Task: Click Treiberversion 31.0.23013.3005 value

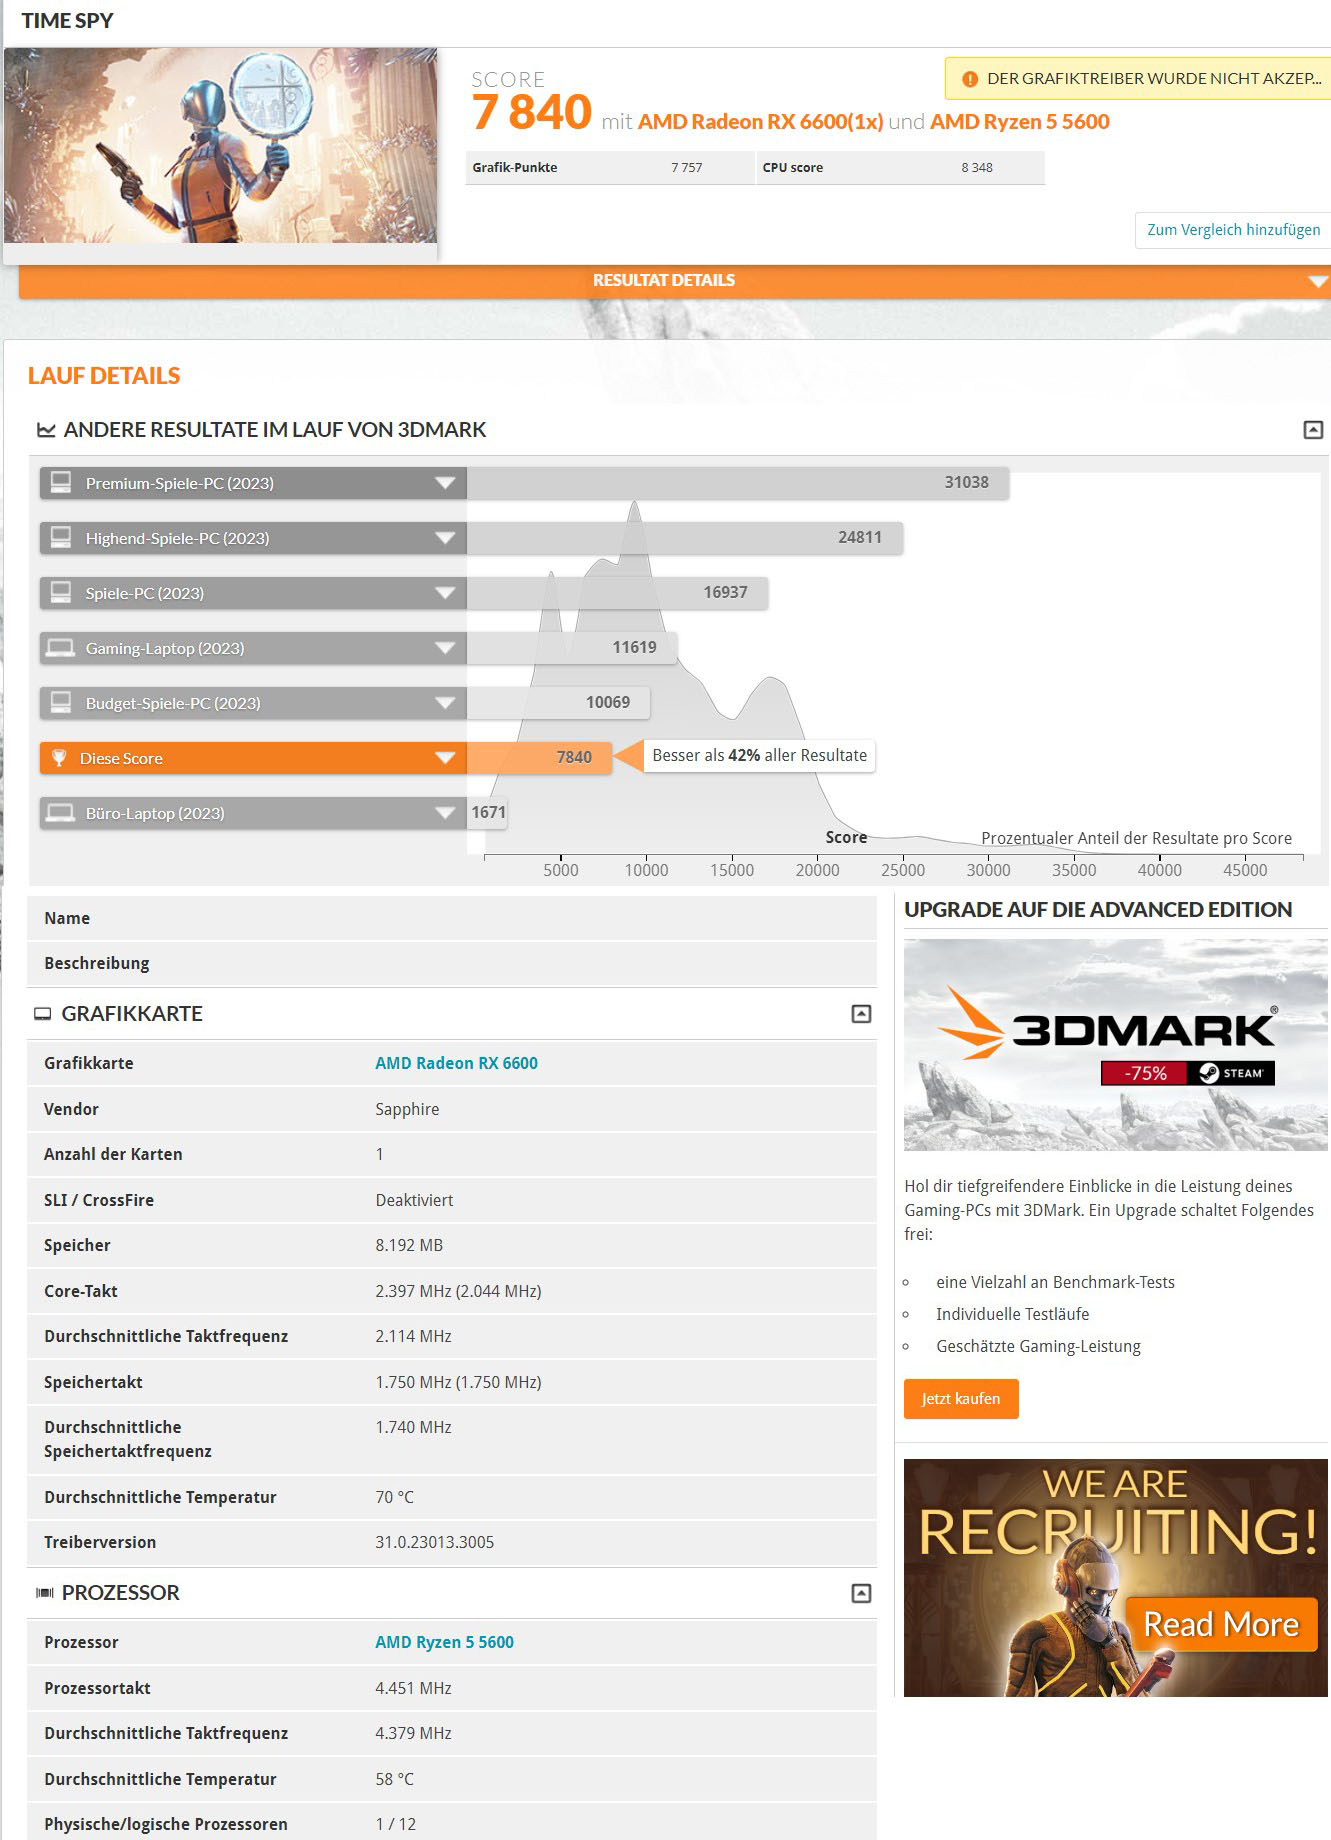Action: (x=434, y=1542)
